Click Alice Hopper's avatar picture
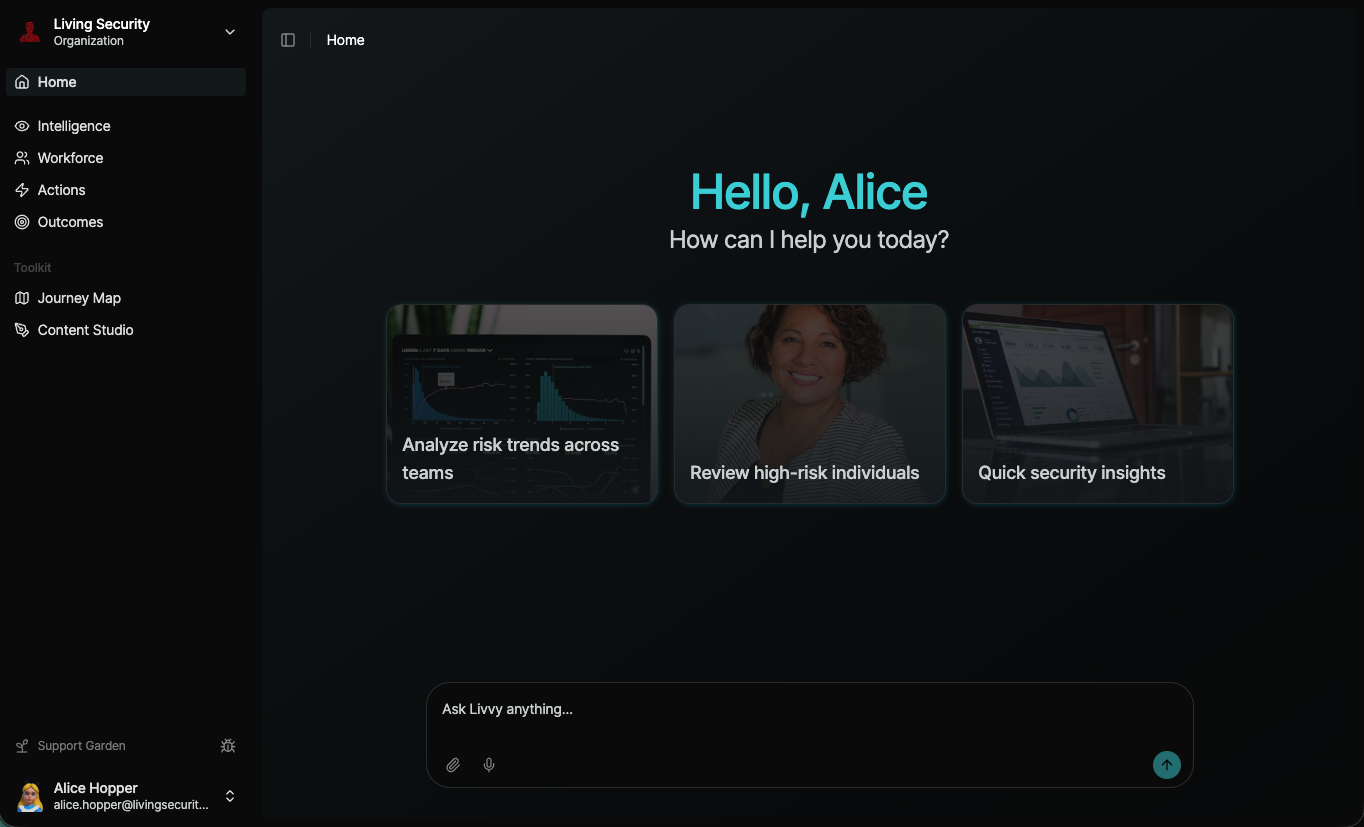The image size is (1364, 827). [x=30, y=796]
